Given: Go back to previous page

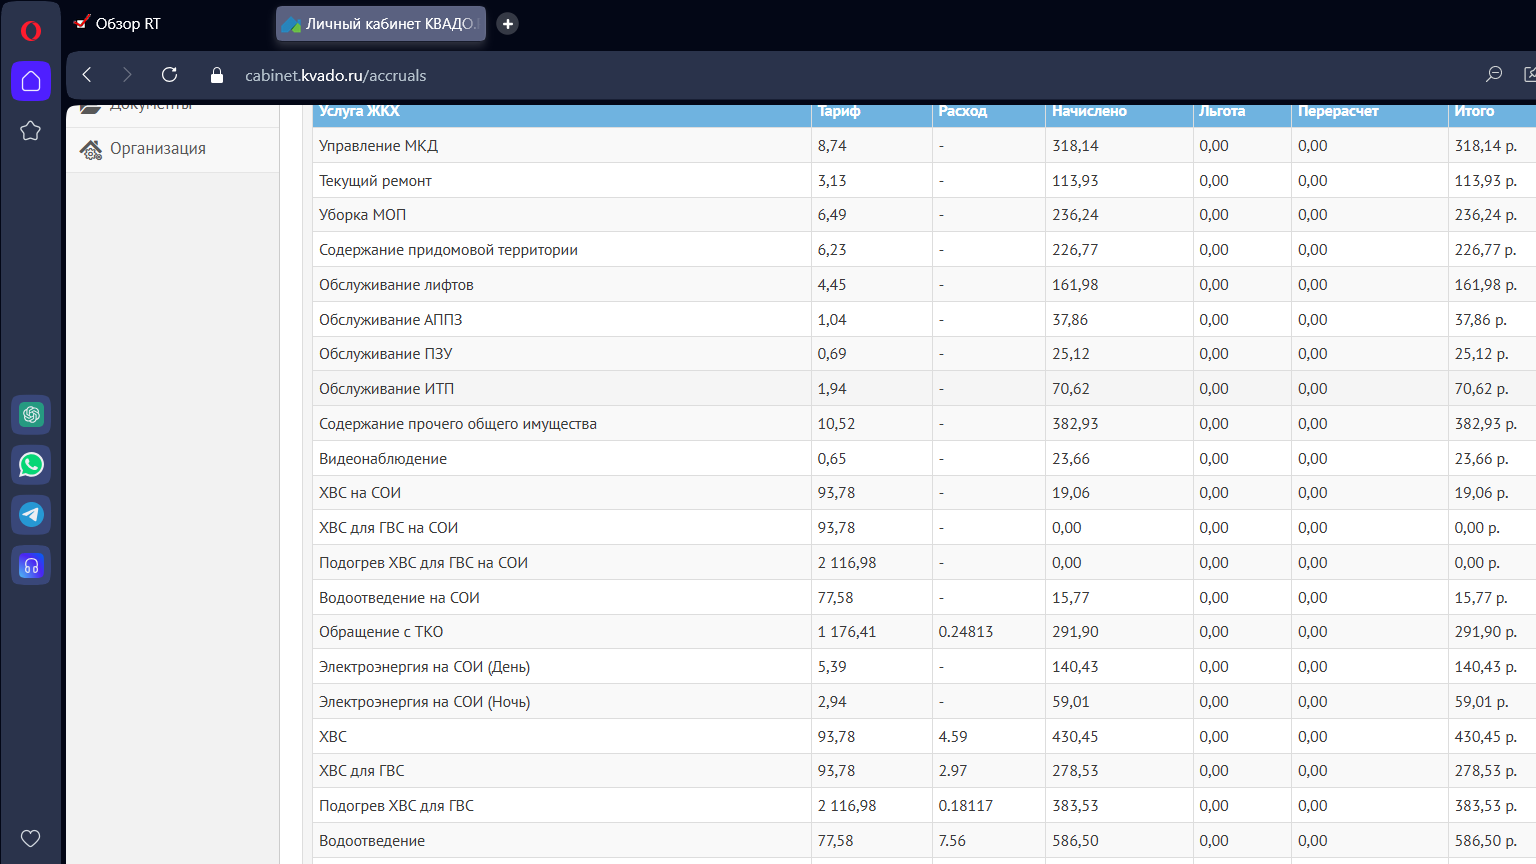Looking at the screenshot, I should 87,75.
